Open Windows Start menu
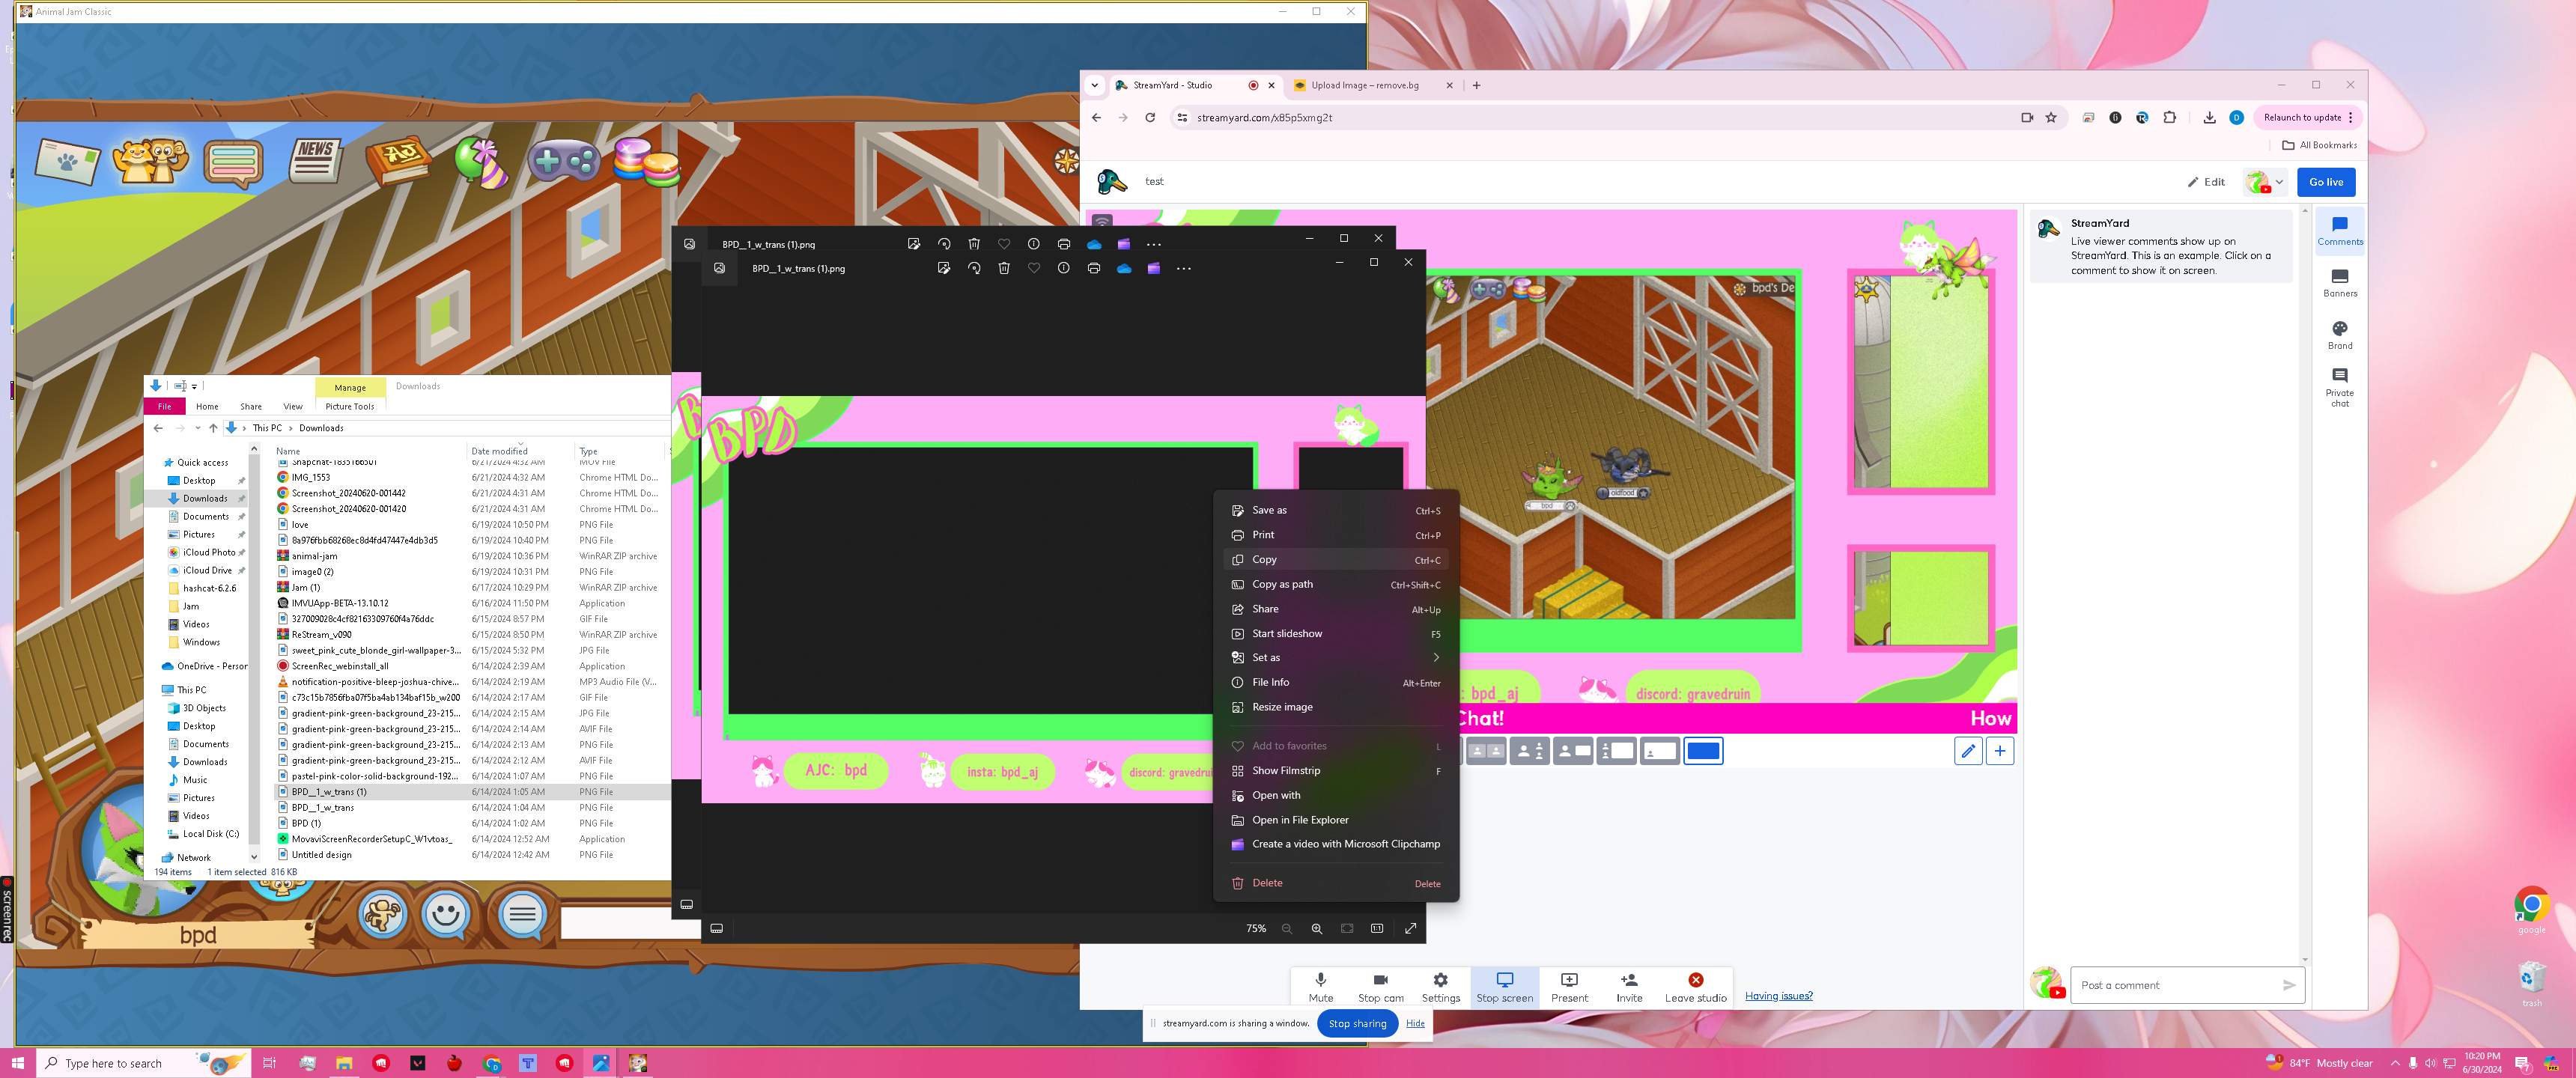This screenshot has width=2576, height=1078. tap(18, 1063)
